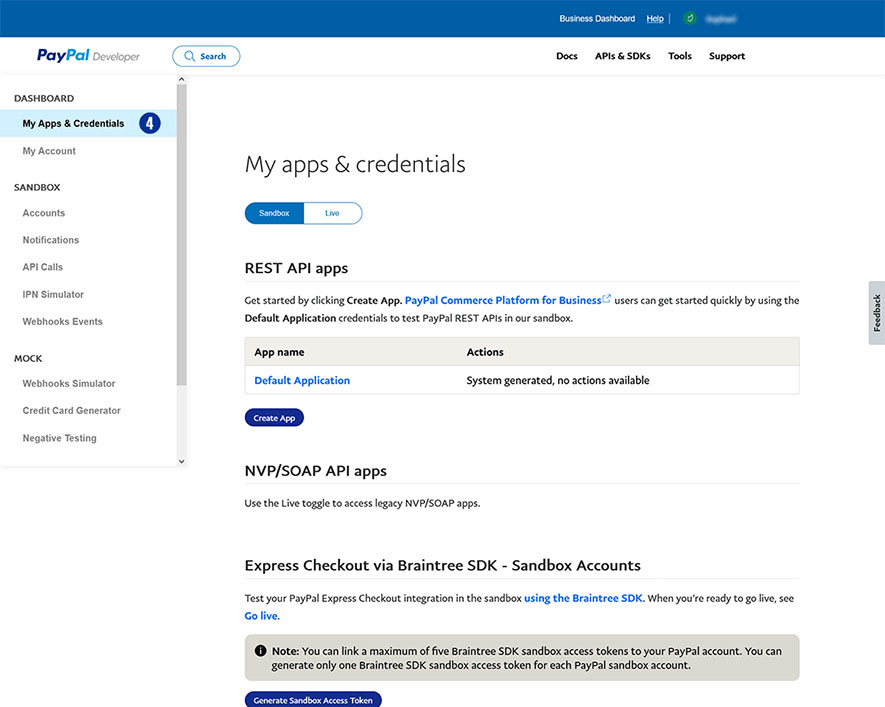
Task: Click the PayPal Developer logo
Action: (x=88, y=56)
